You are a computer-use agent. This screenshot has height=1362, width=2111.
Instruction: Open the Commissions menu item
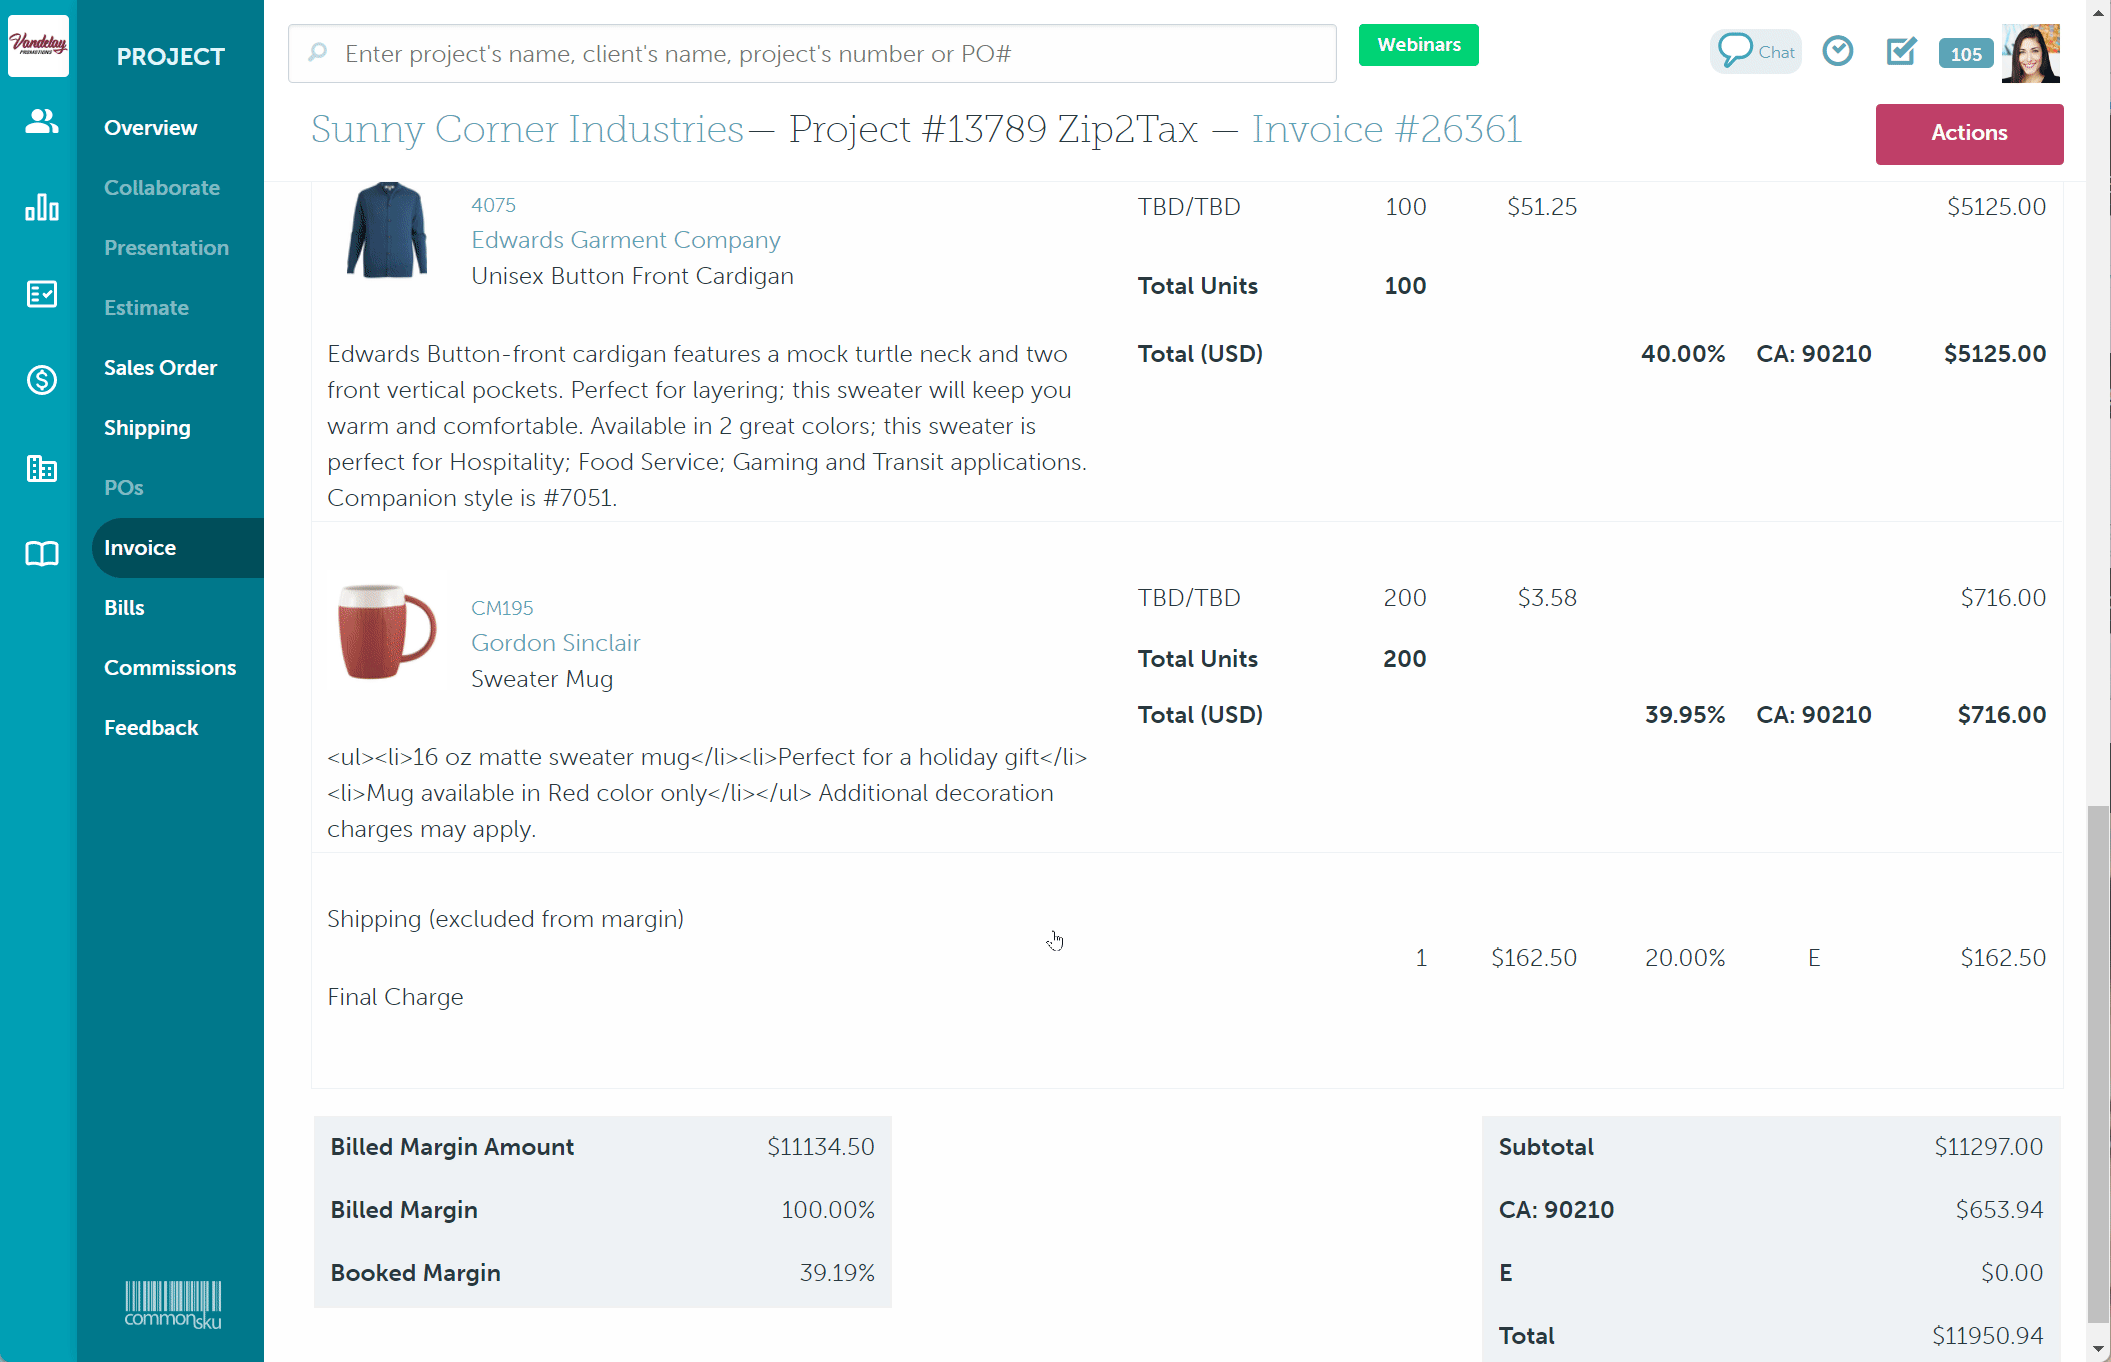point(170,667)
